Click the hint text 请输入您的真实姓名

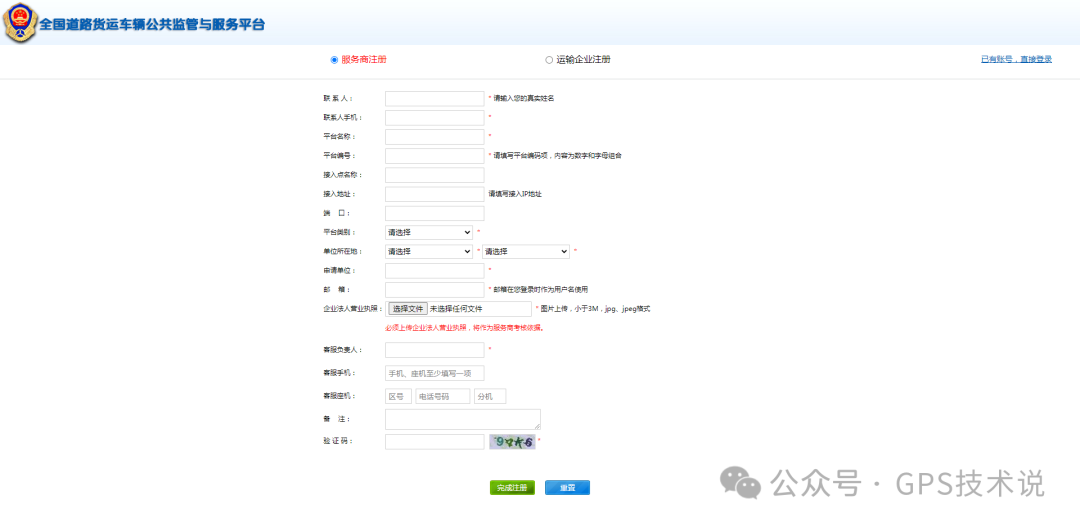(523, 99)
